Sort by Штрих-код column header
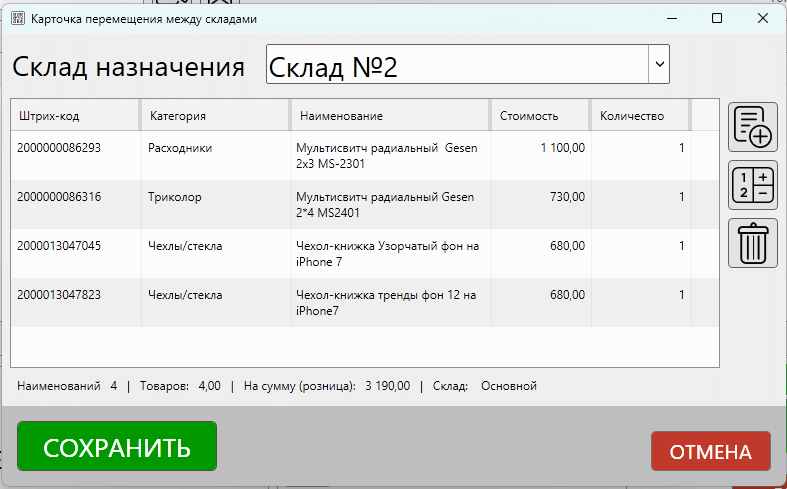Viewport: 787px width, 489px height. click(75, 116)
